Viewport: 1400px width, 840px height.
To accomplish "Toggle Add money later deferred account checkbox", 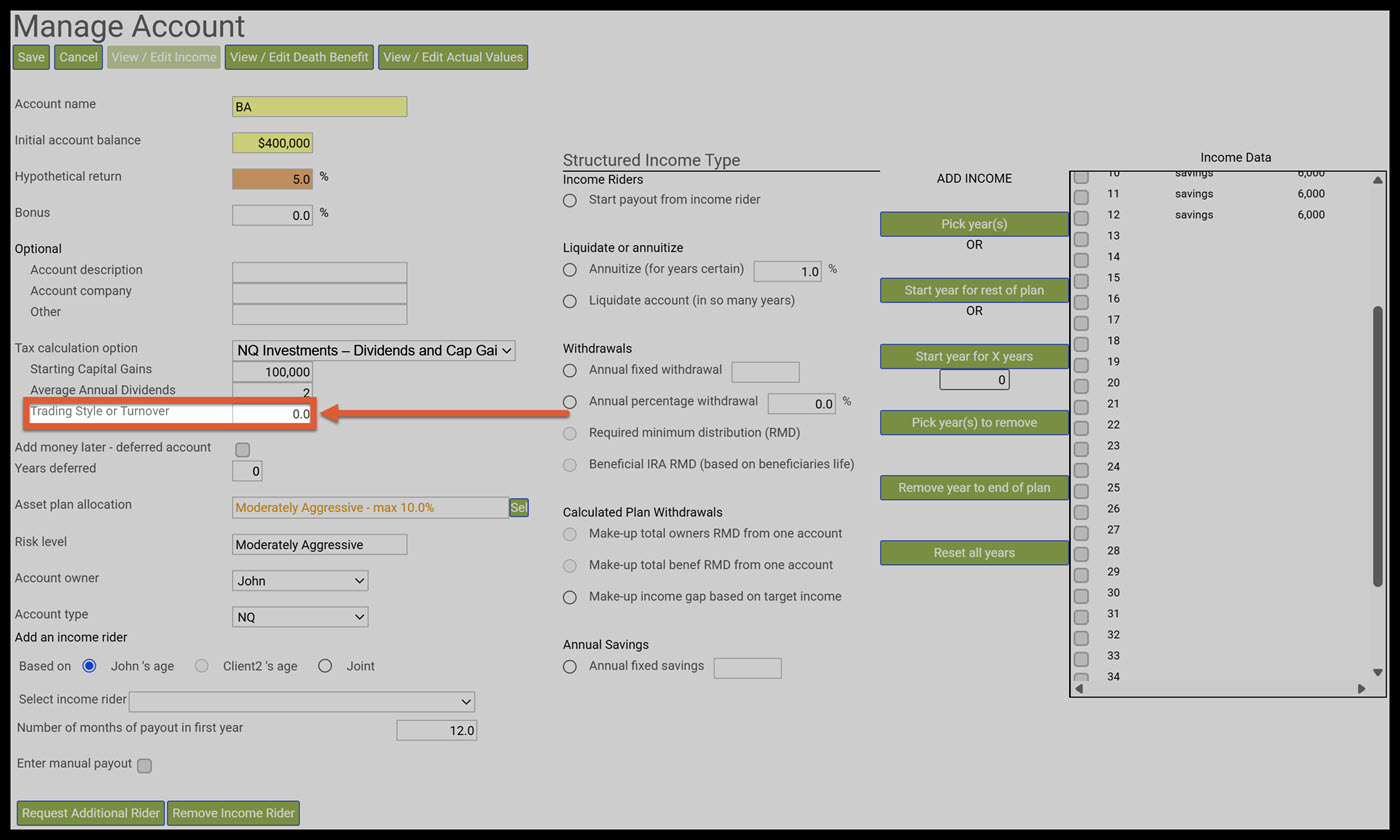I will click(242, 450).
